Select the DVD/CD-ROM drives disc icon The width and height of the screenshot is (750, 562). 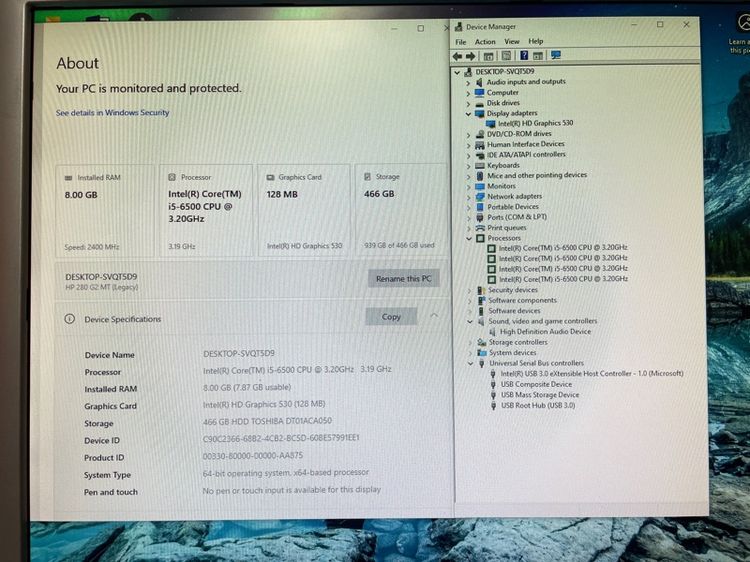click(x=480, y=134)
